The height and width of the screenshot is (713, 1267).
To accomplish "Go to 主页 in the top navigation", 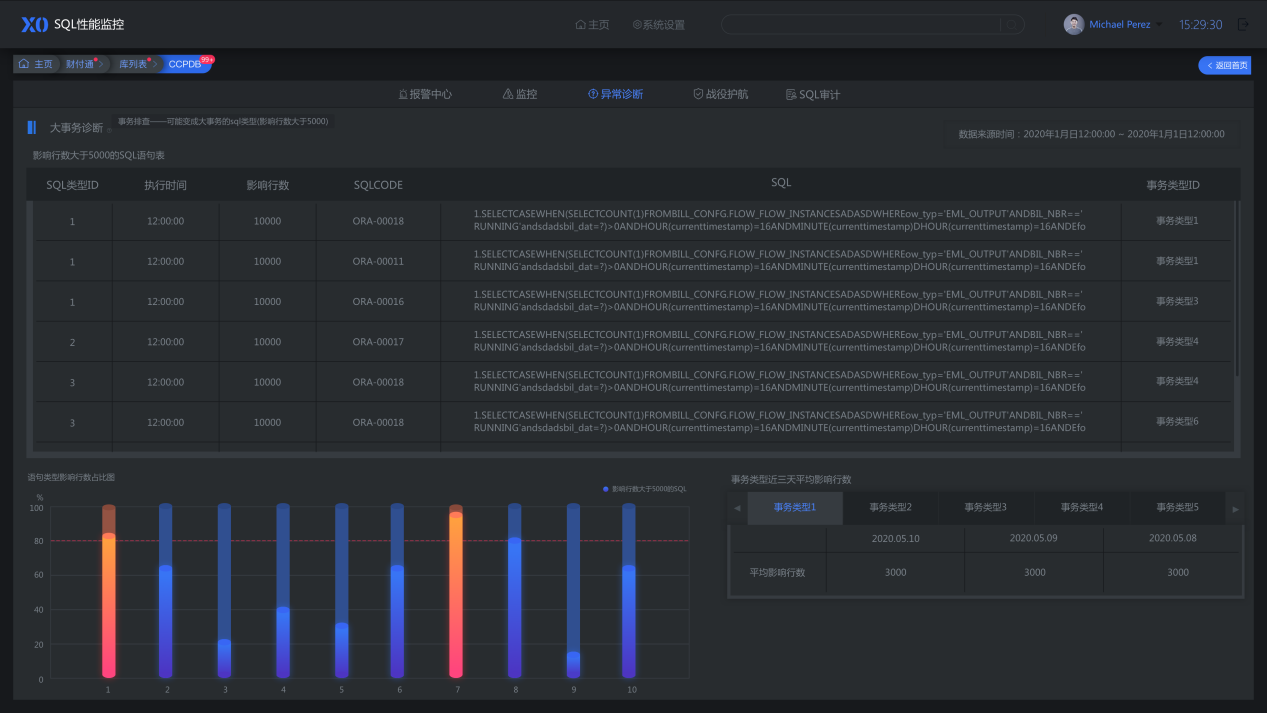I will 592,25.
